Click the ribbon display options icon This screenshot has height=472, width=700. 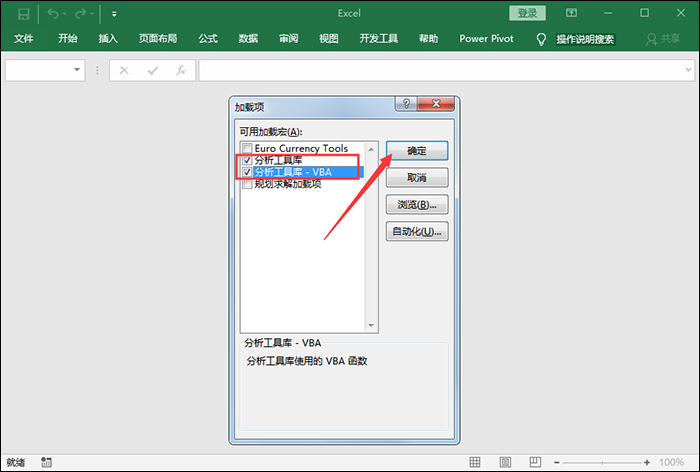point(571,13)
